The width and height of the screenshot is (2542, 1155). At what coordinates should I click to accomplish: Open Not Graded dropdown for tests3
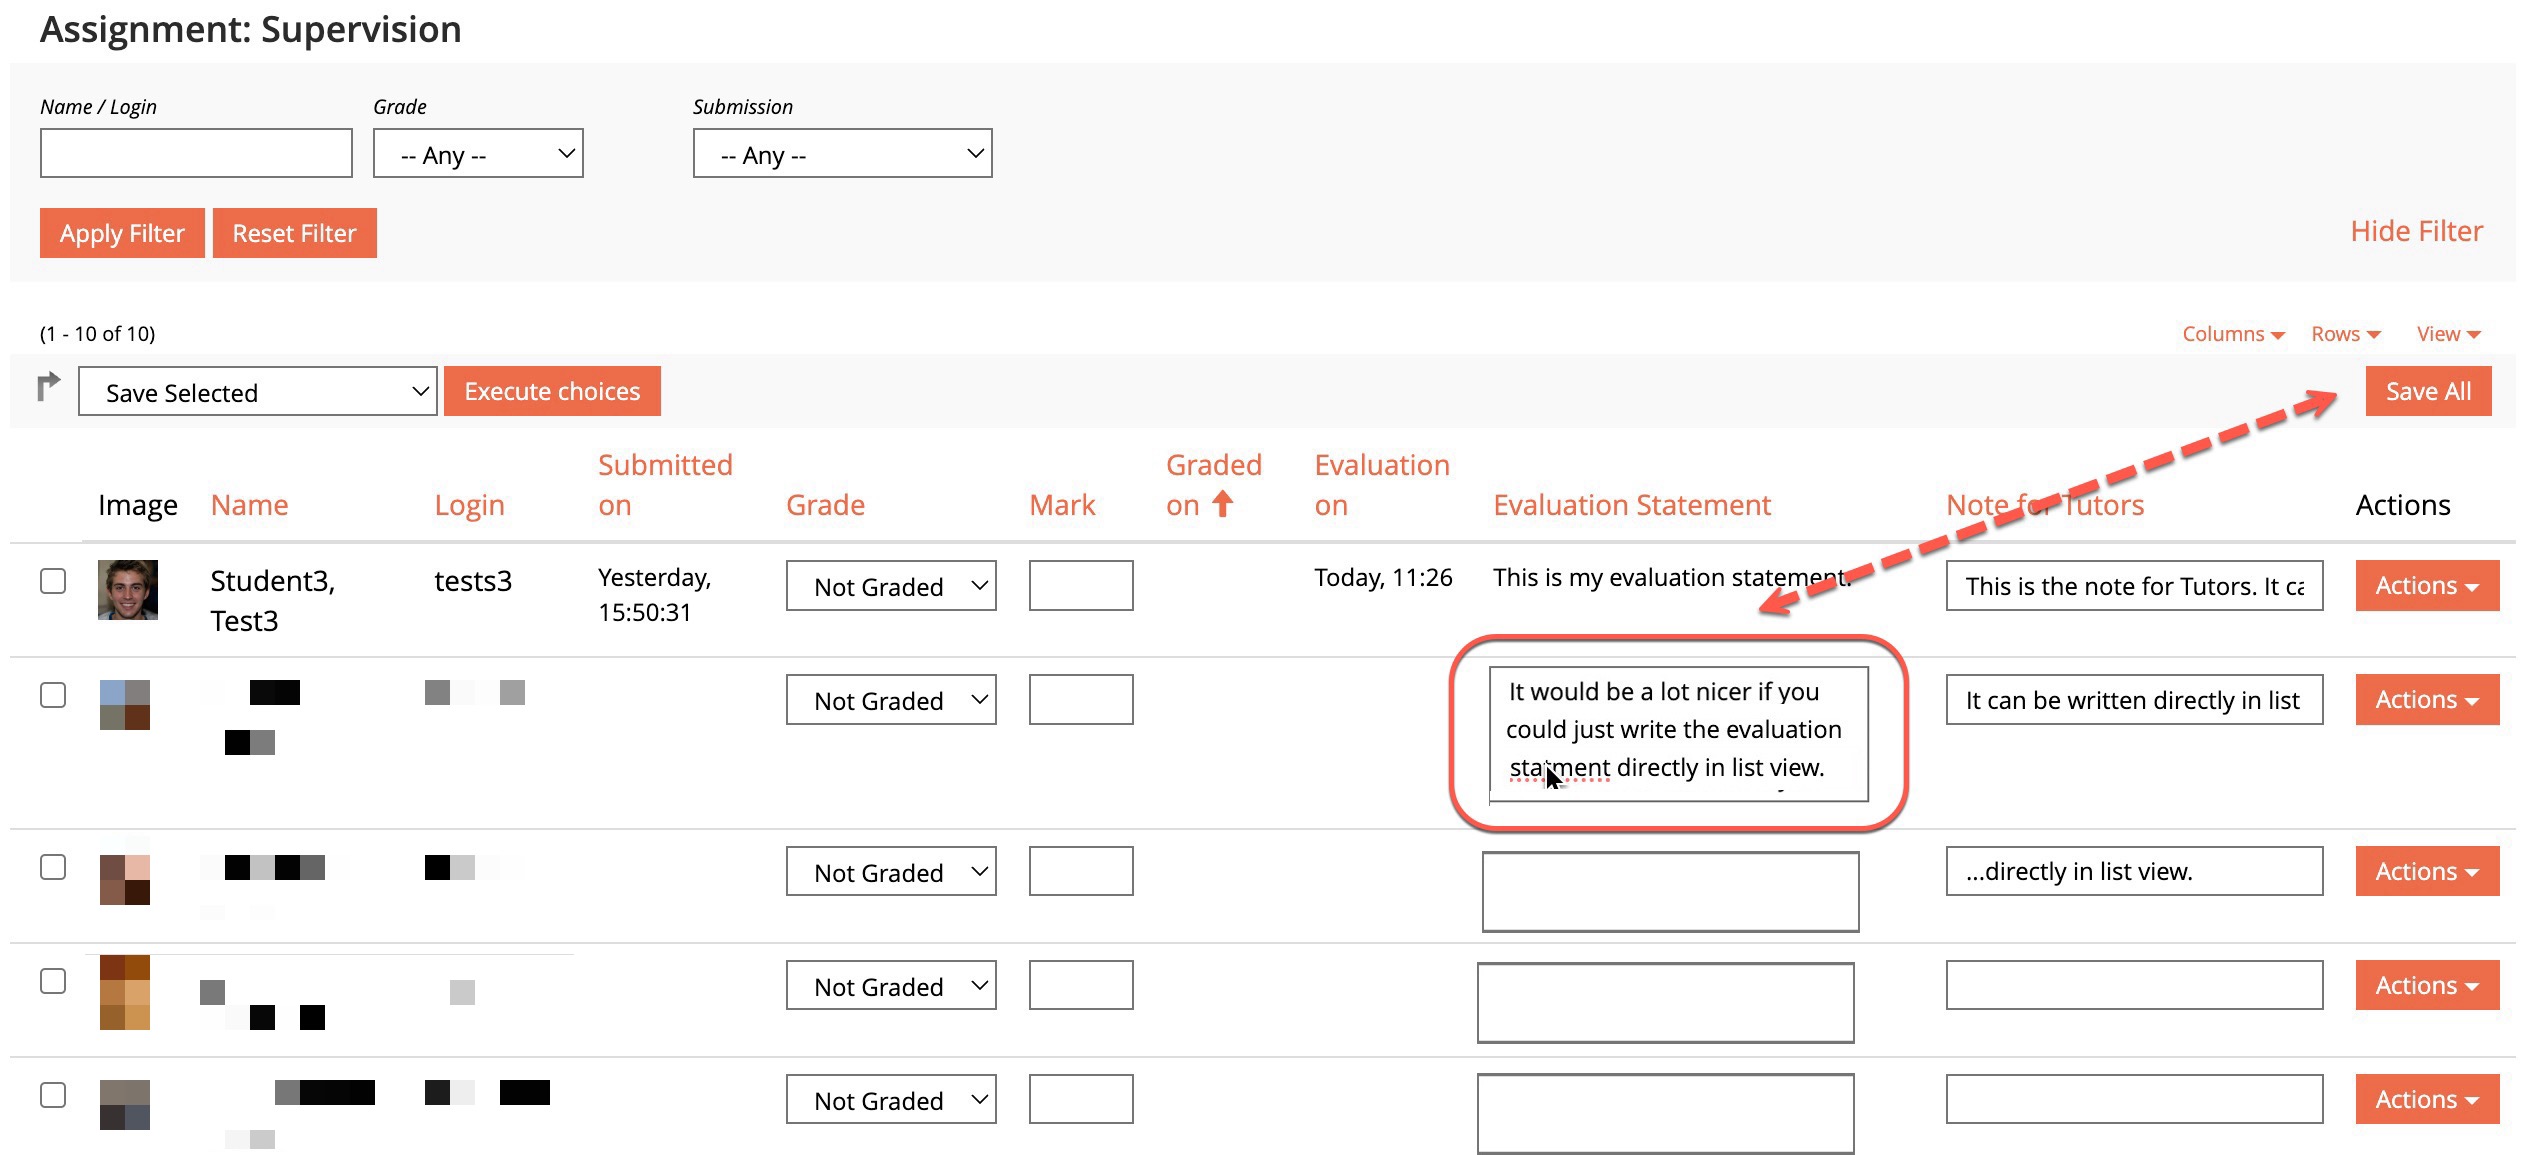click(x=890, y=586)
